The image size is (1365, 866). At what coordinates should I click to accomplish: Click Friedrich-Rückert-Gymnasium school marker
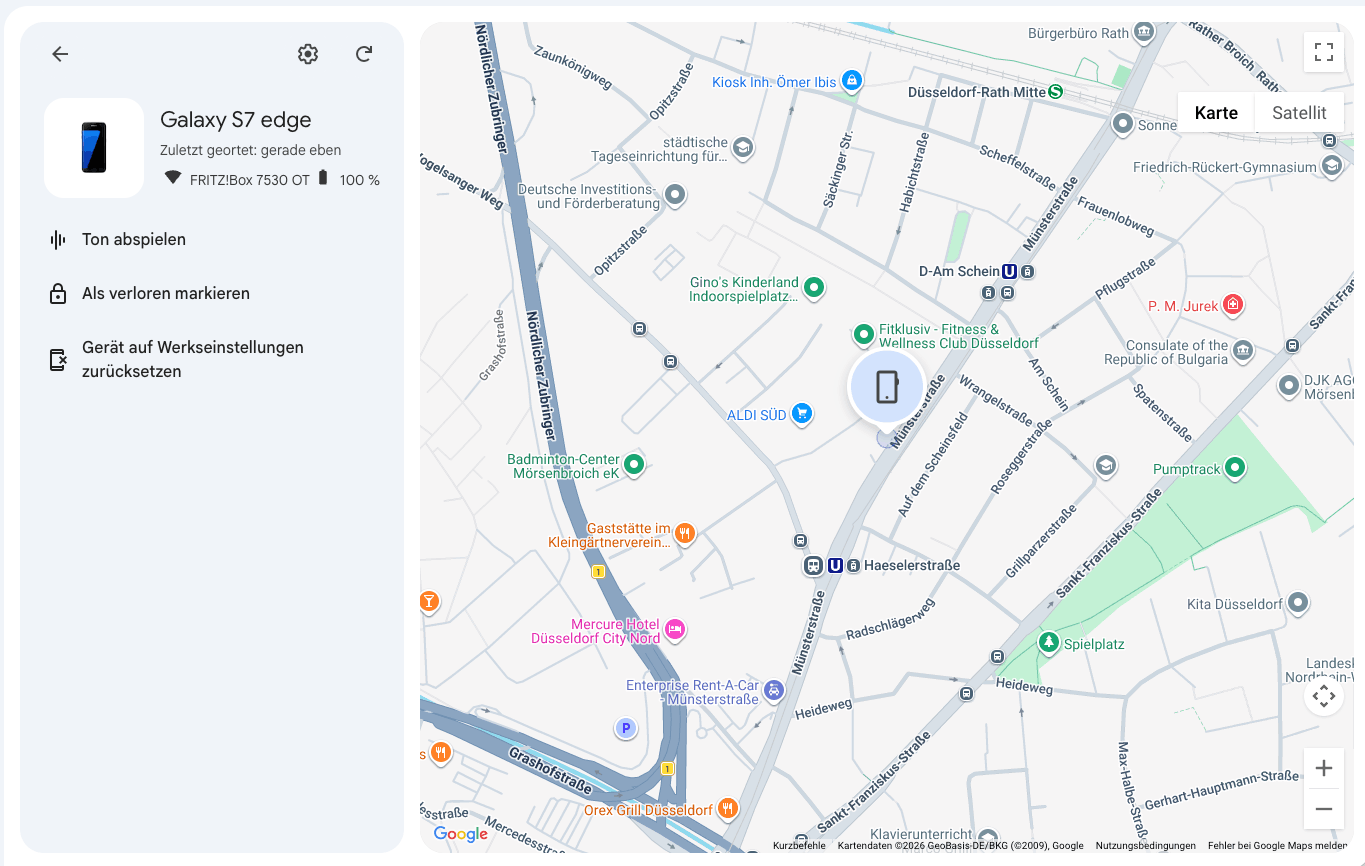pos(1331,165)
